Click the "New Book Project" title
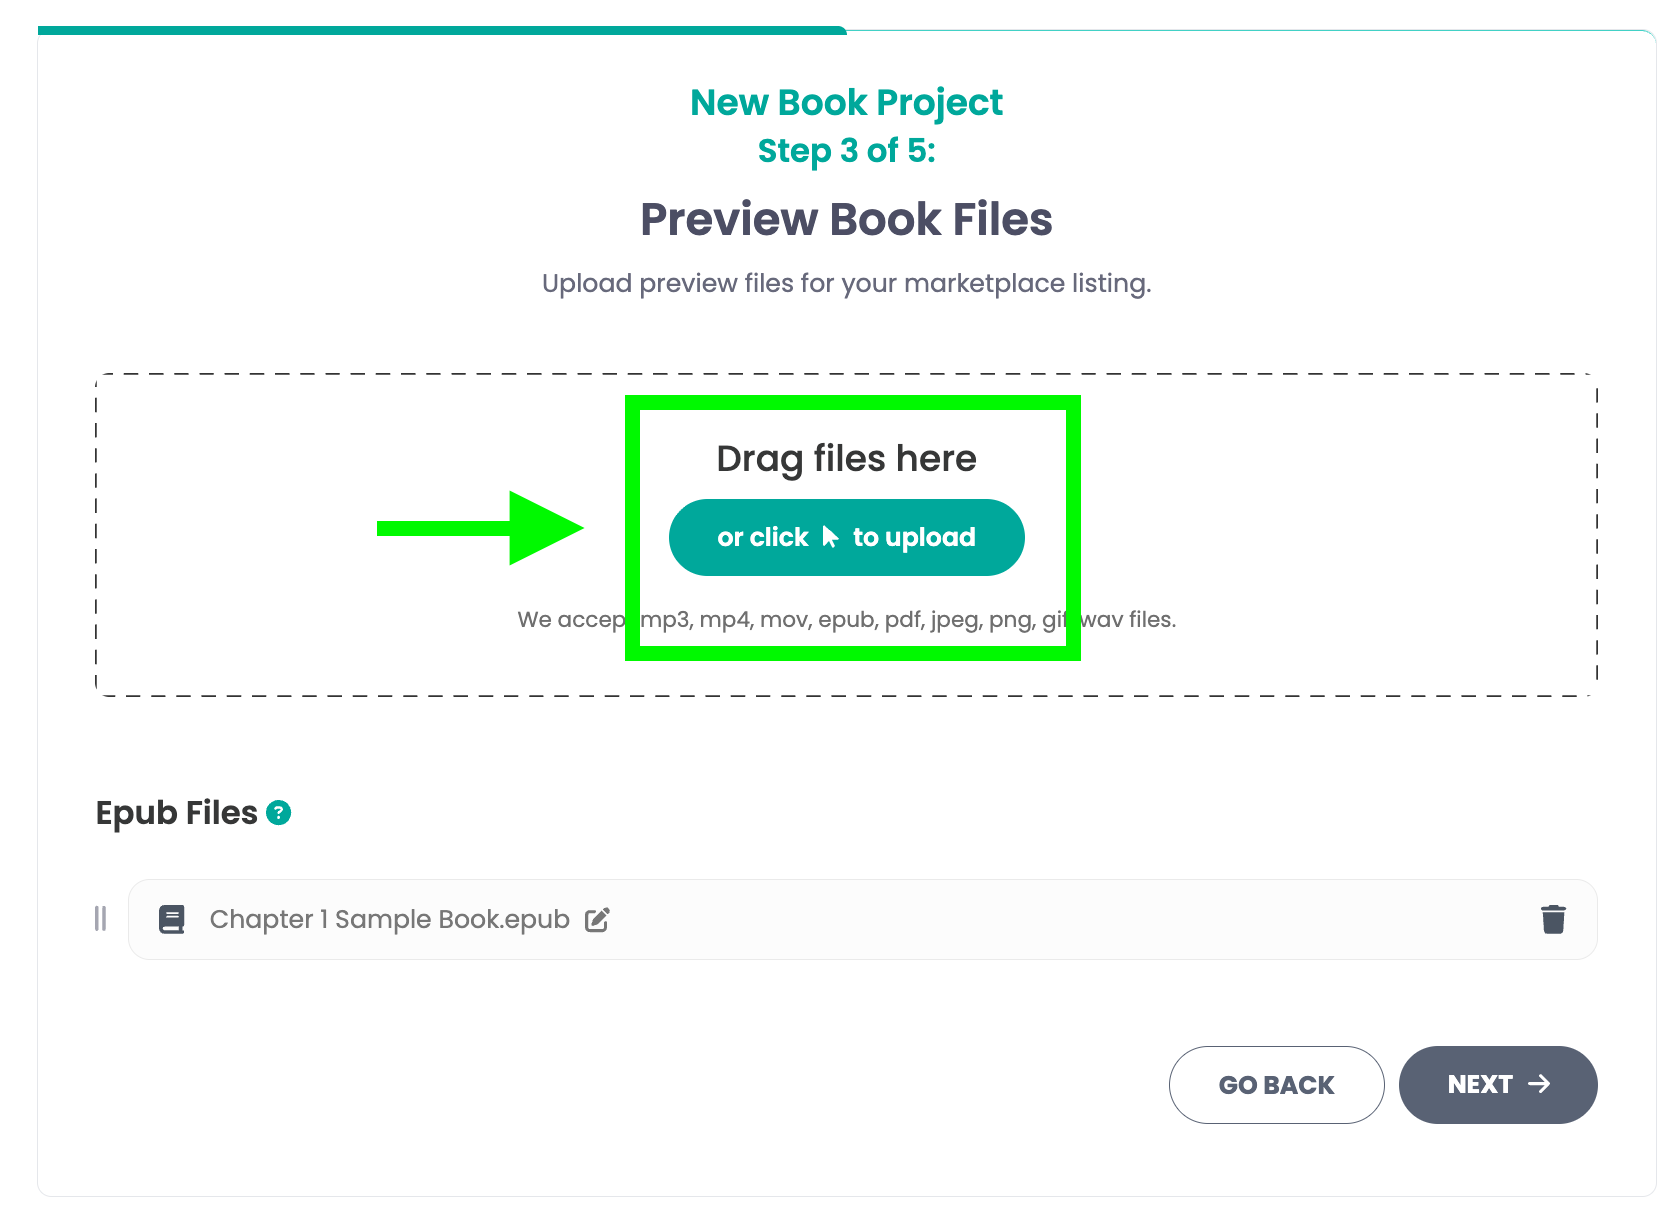The image size is (1678, 1228). click(846, 103)
